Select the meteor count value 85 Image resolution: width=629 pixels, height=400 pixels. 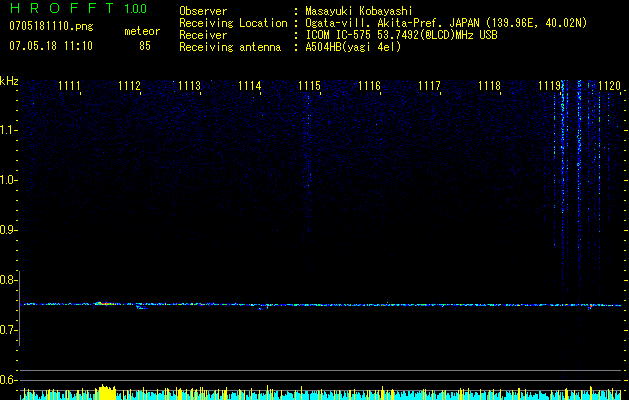(145, 46)
